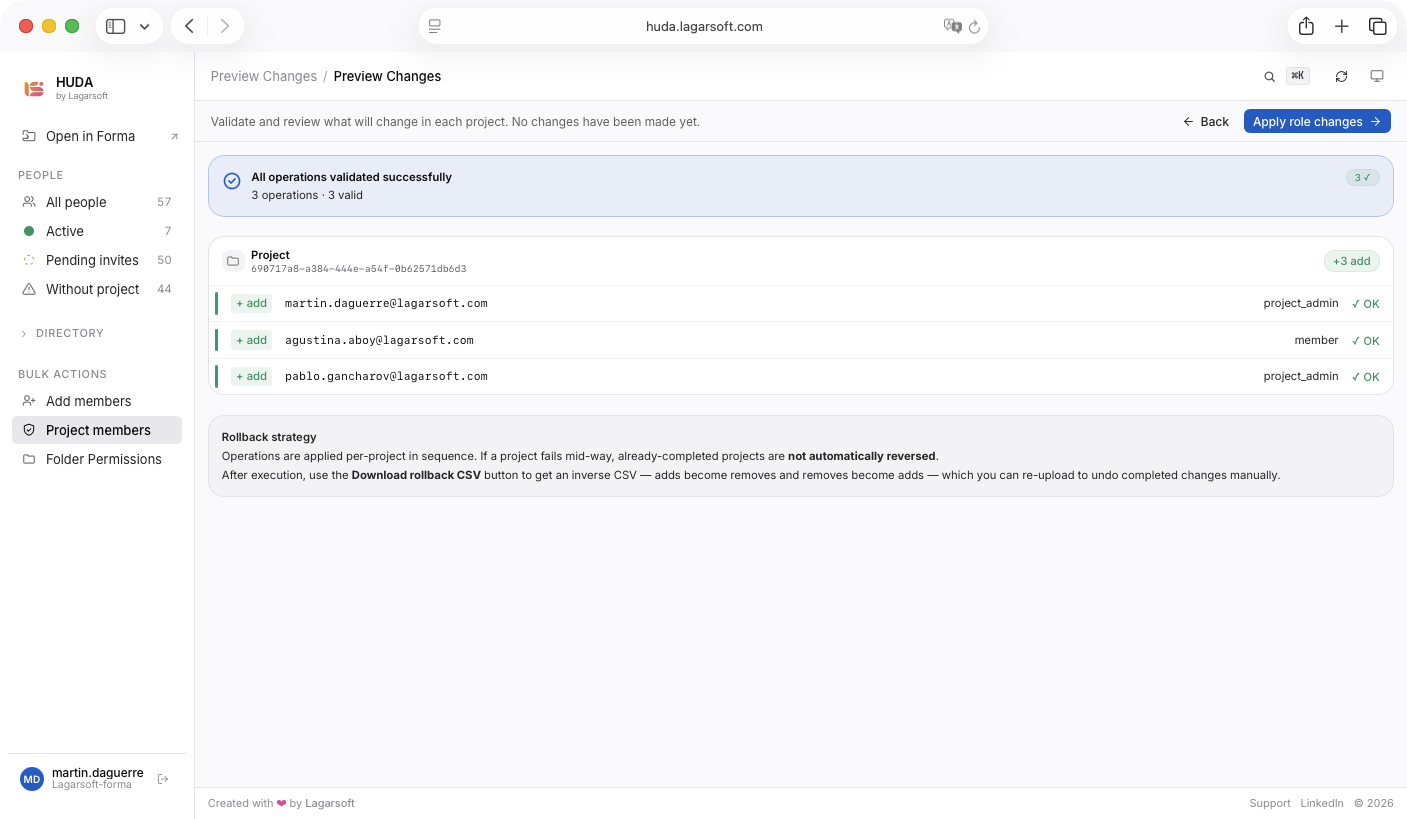This screenshot has height=819, width=1407.
Task: Click project_admin role in martin.daguerre row
Action: (1301, 303)
